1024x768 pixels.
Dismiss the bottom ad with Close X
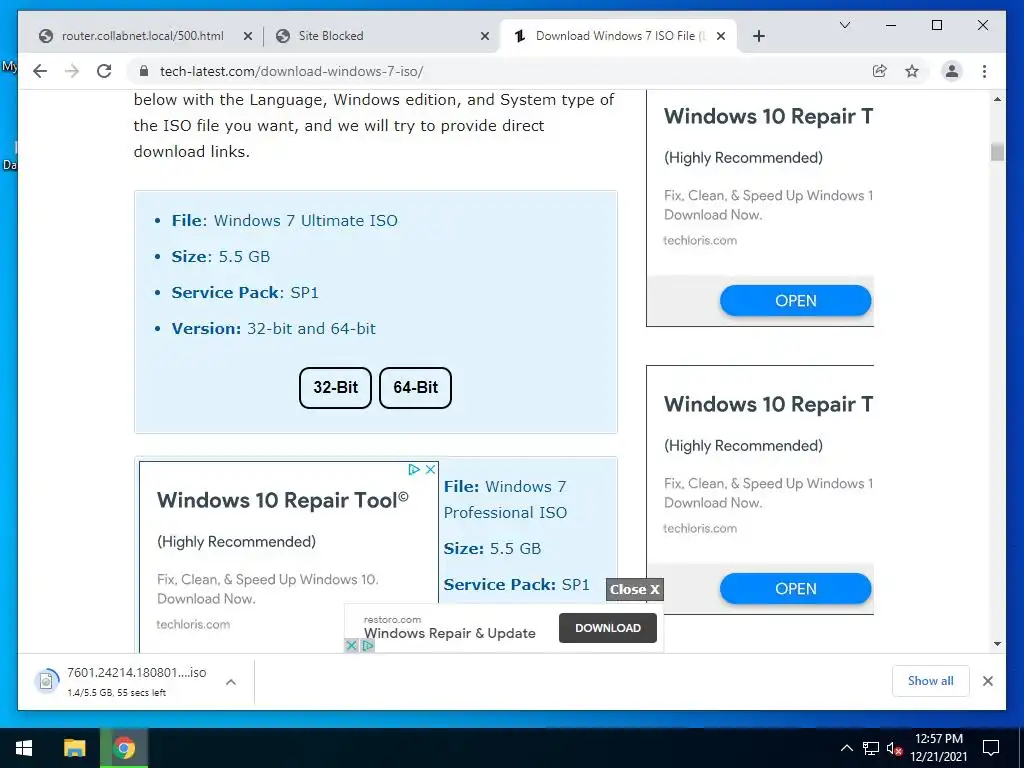(x=634, y=589)
